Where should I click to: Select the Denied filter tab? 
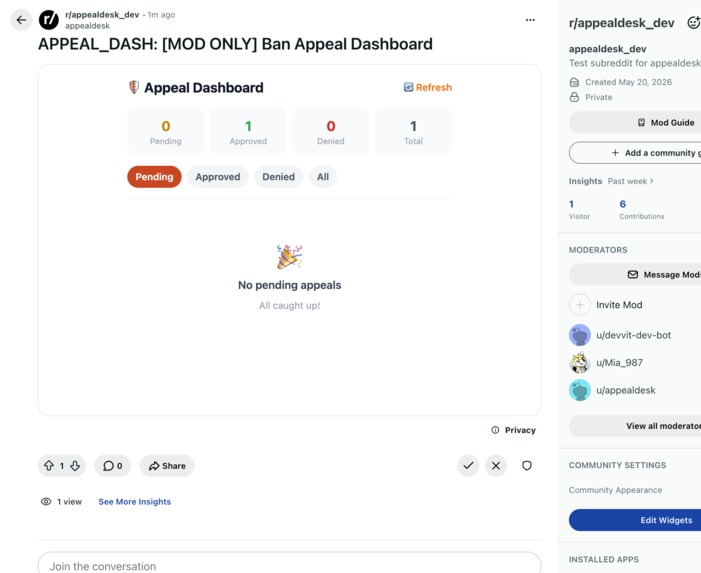click(x=279, y=177)
